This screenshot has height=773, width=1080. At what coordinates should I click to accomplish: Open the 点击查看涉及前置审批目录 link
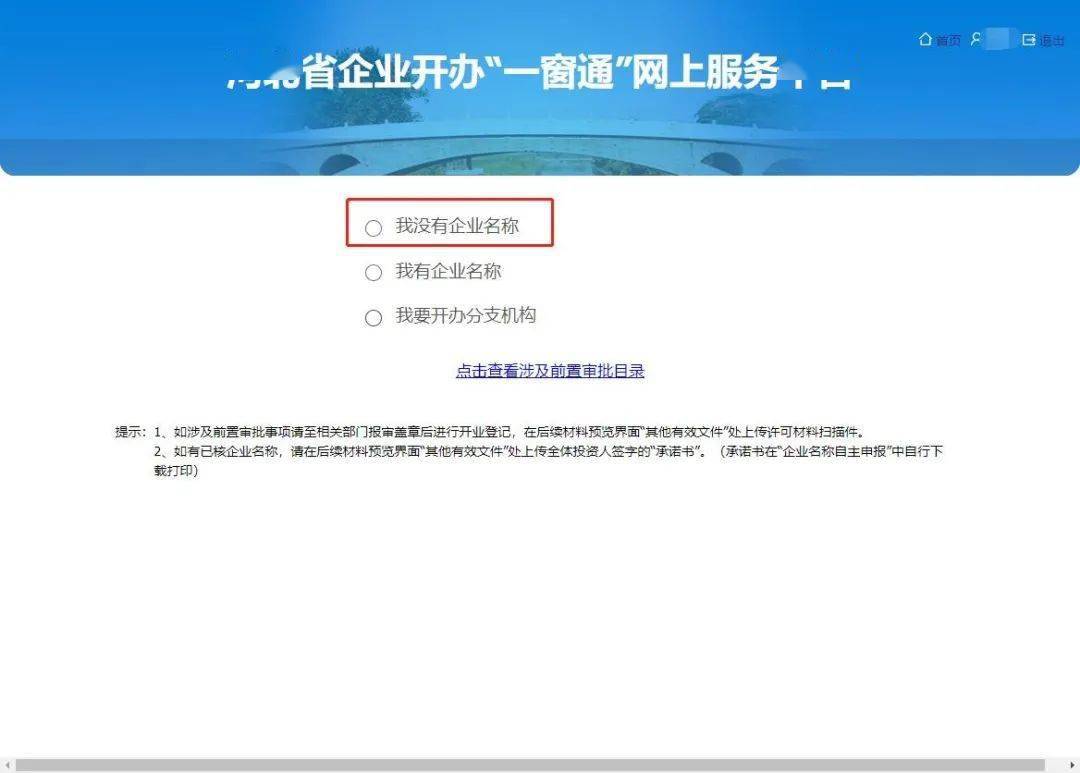pyautogui.click(x=550, y=371)
